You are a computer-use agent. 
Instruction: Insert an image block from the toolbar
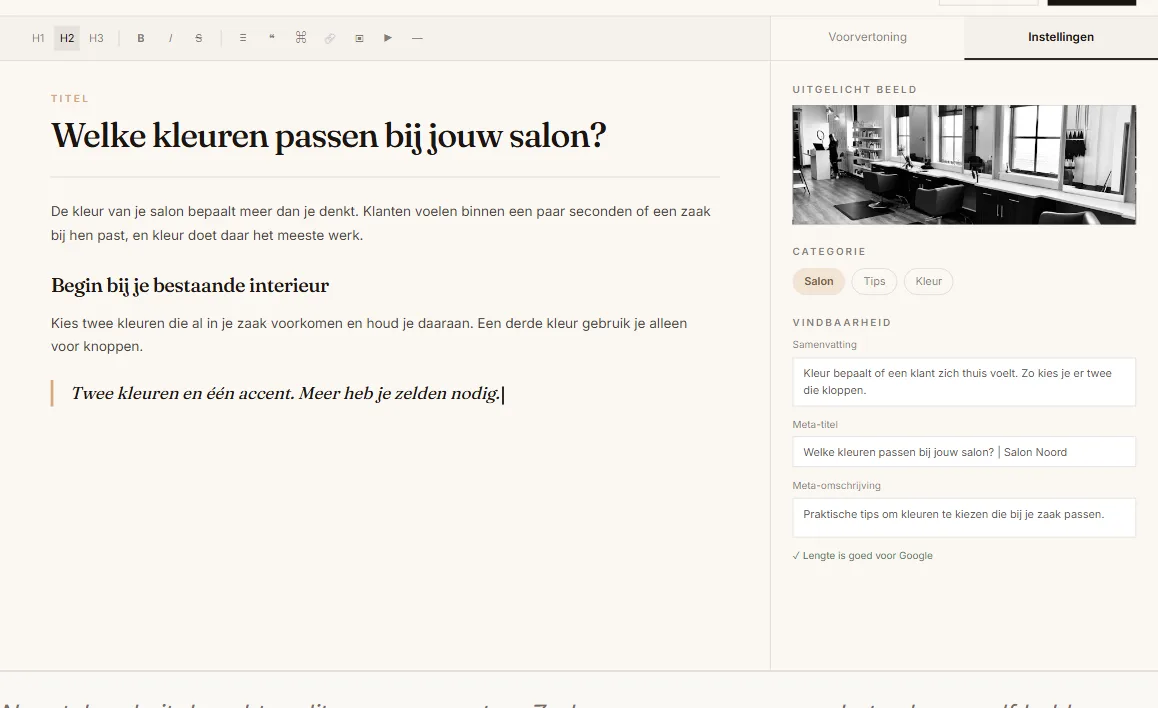(x=359, y=38)
